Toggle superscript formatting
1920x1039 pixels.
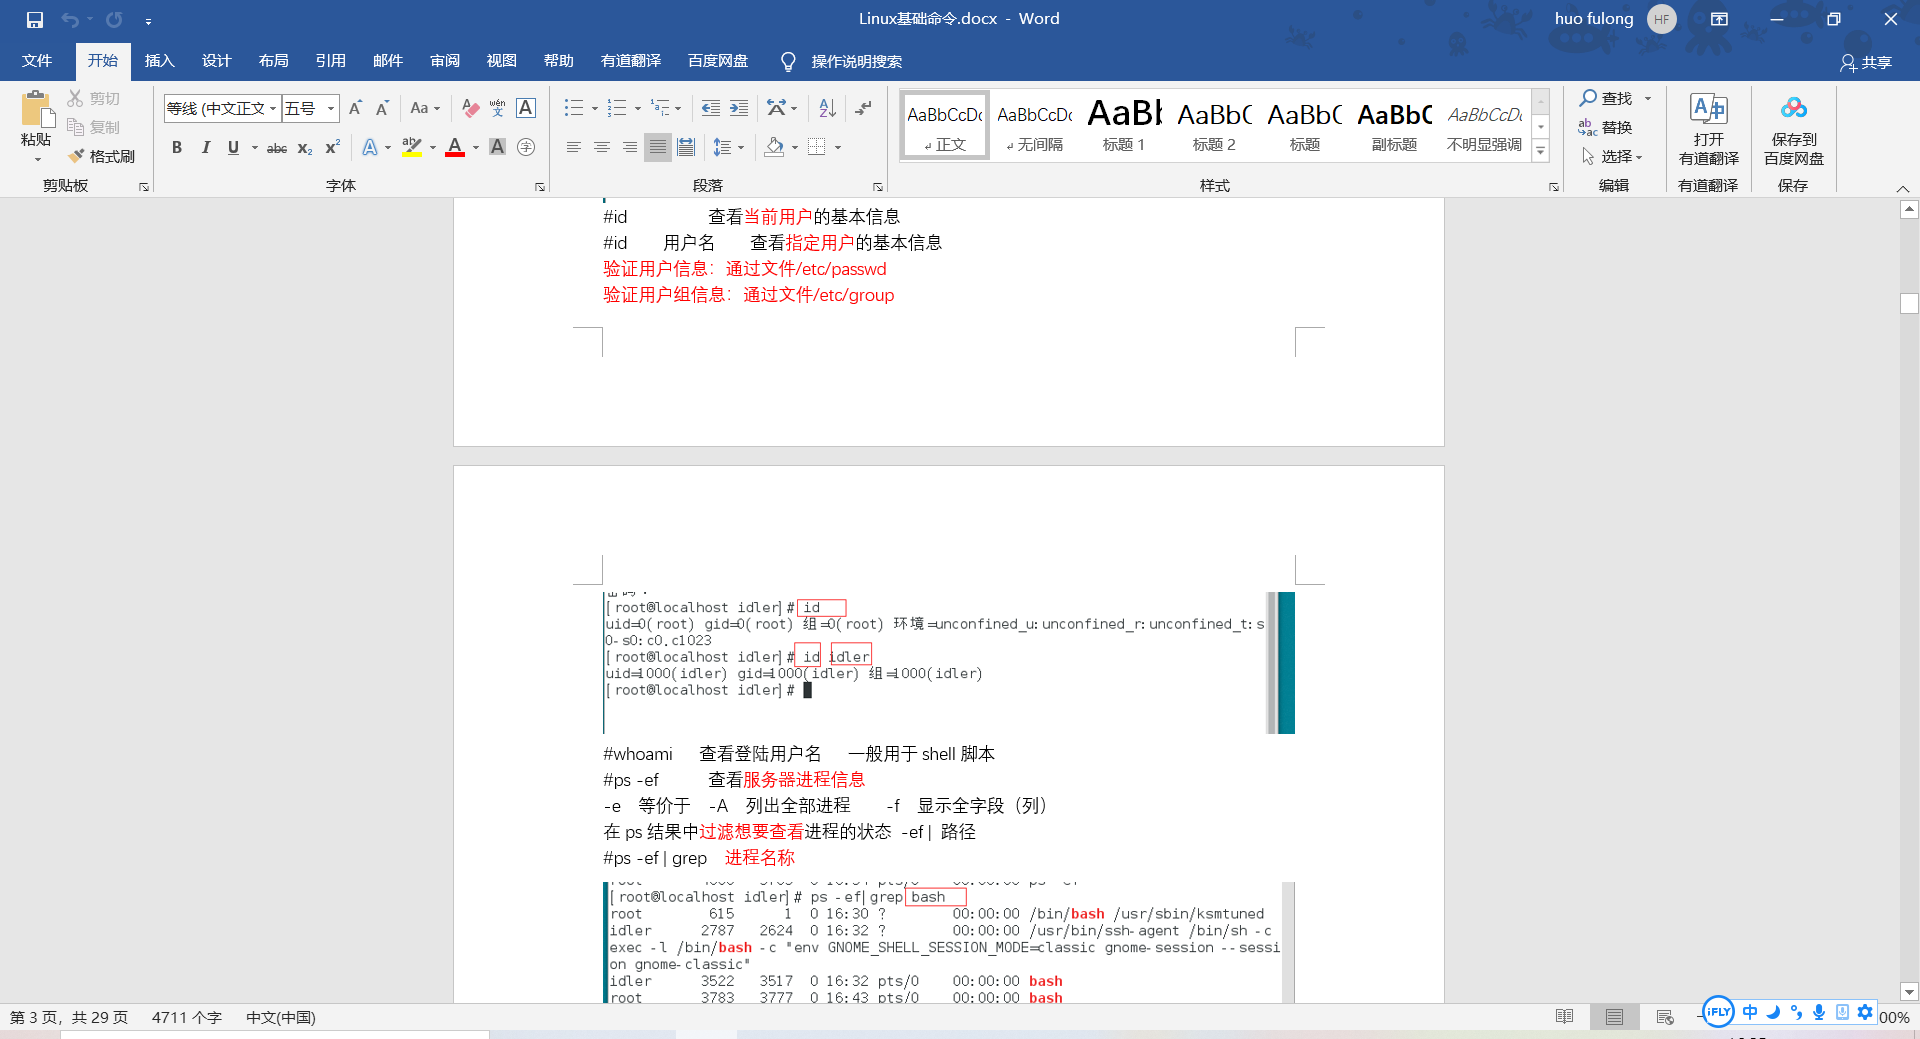[x=333, y=147]
